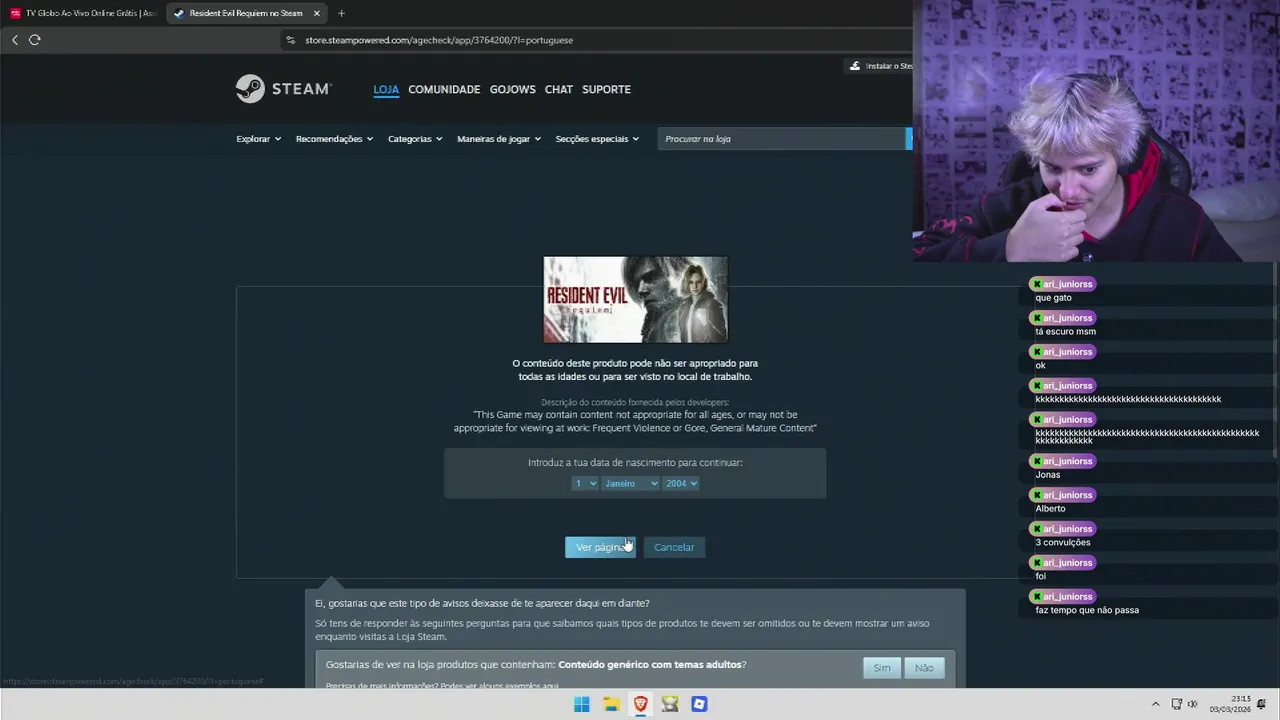Click the Instalar o Steam download icon
This screenshot has height=720, width=1280.
pyautogui.click(x=854, y=66)
